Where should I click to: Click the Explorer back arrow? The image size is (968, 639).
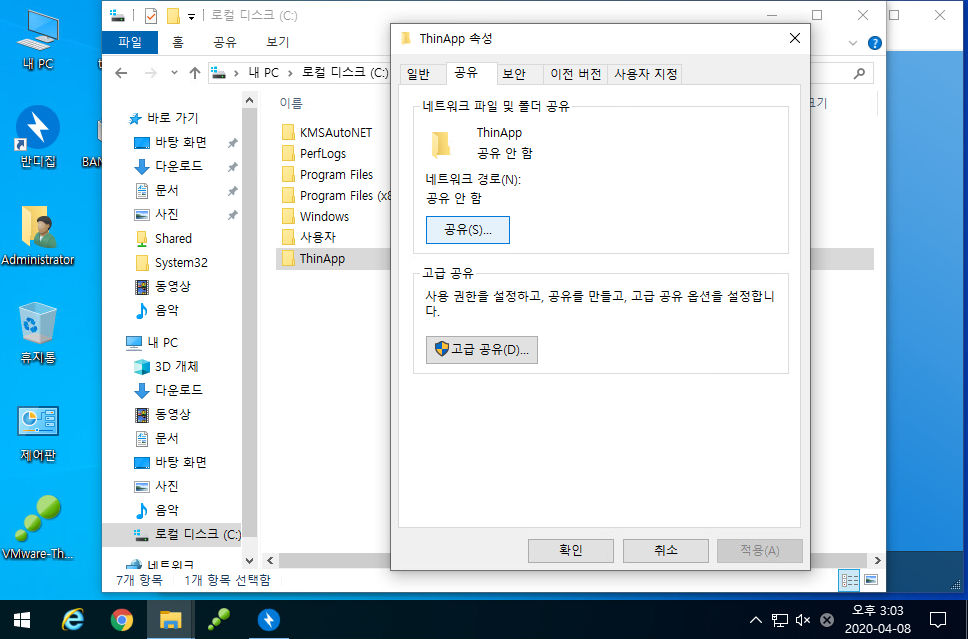click(121, 73)
